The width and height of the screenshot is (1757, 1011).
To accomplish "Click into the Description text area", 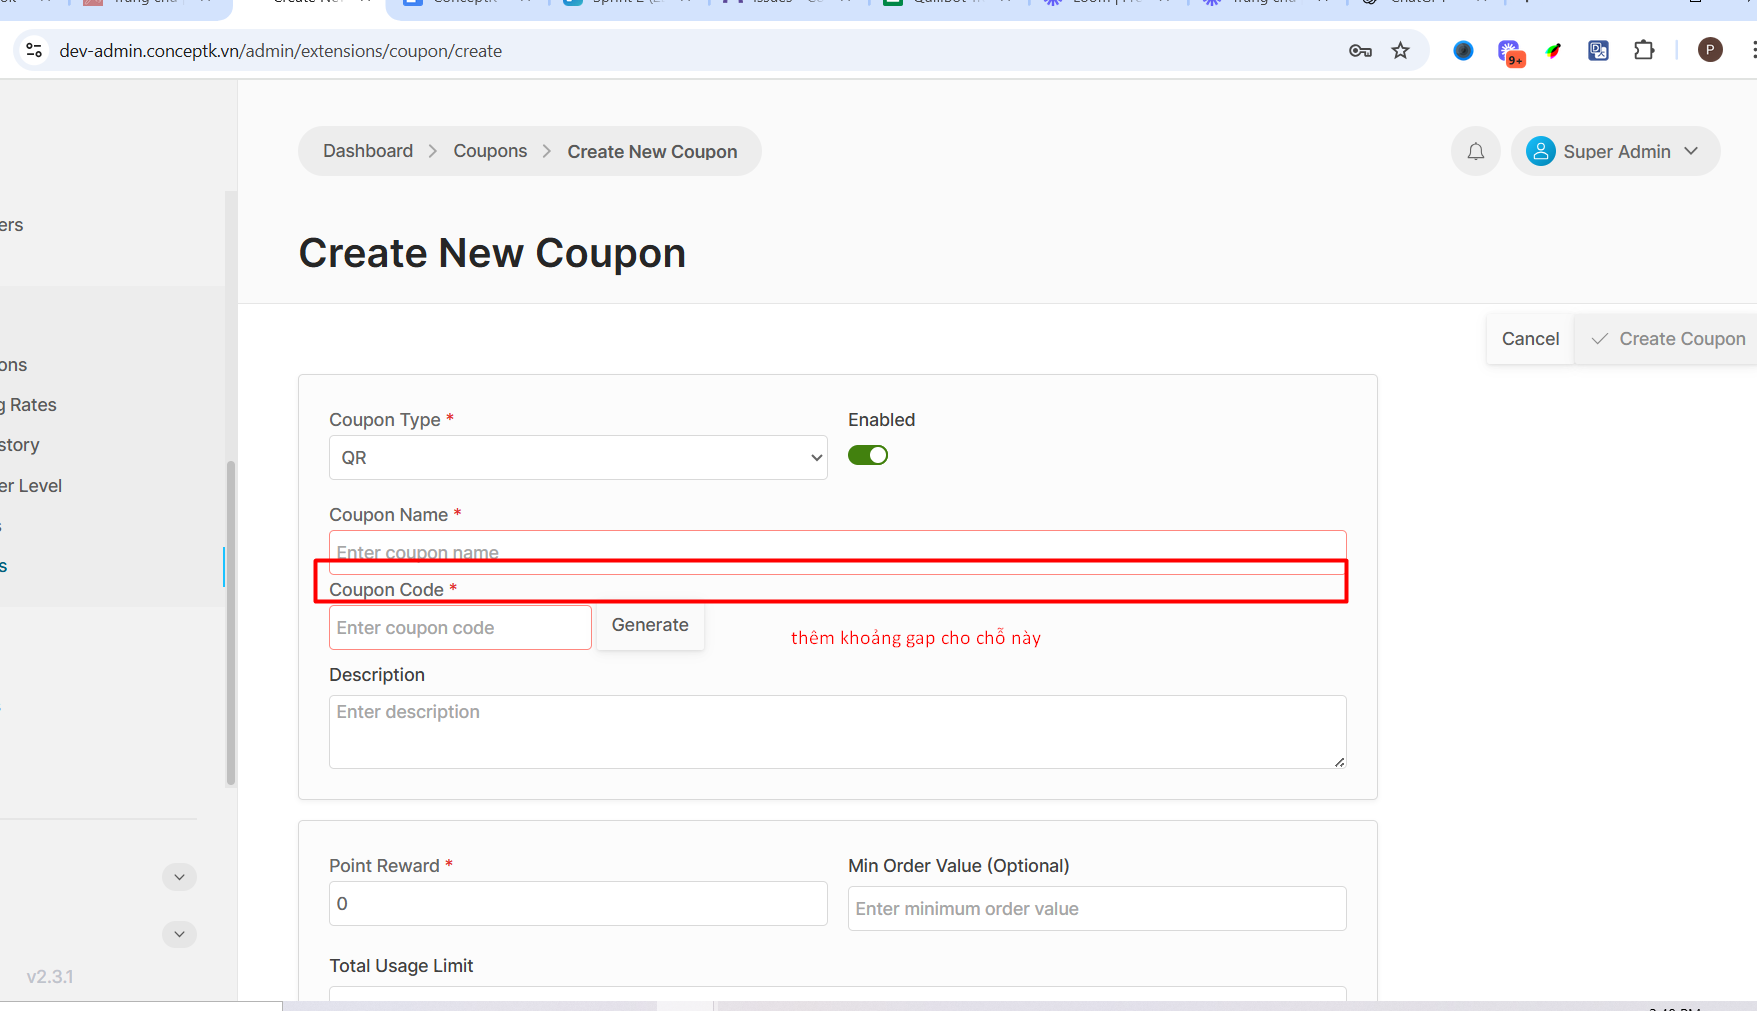I will pos(836,732).
